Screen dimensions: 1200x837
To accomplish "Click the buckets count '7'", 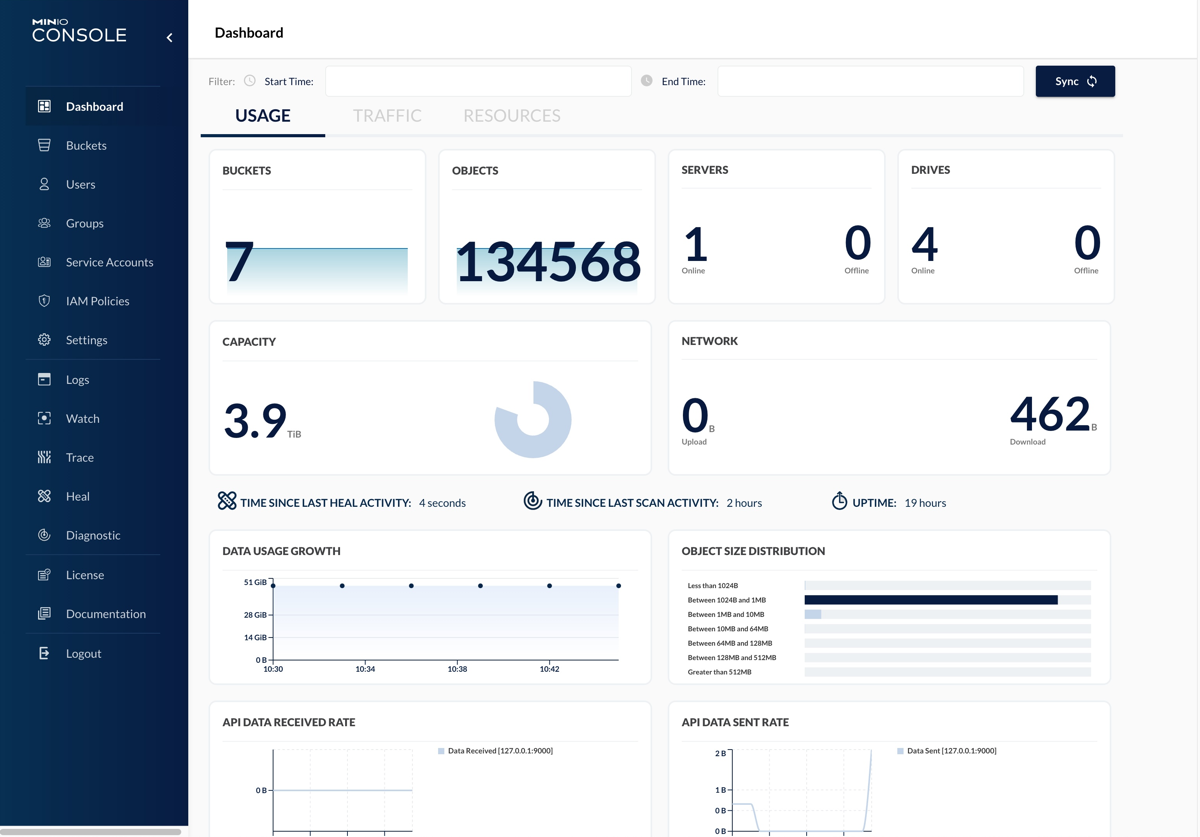I will click(x=240, y=262).
